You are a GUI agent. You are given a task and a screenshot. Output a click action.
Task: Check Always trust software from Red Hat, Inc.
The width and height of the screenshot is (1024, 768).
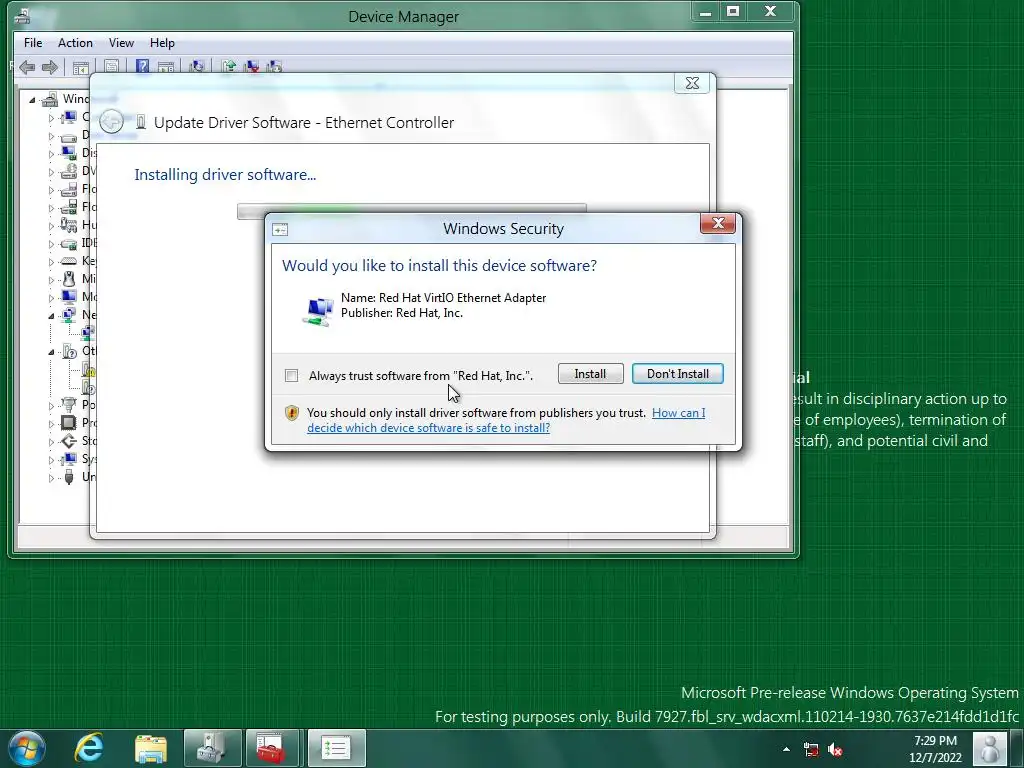291,376
